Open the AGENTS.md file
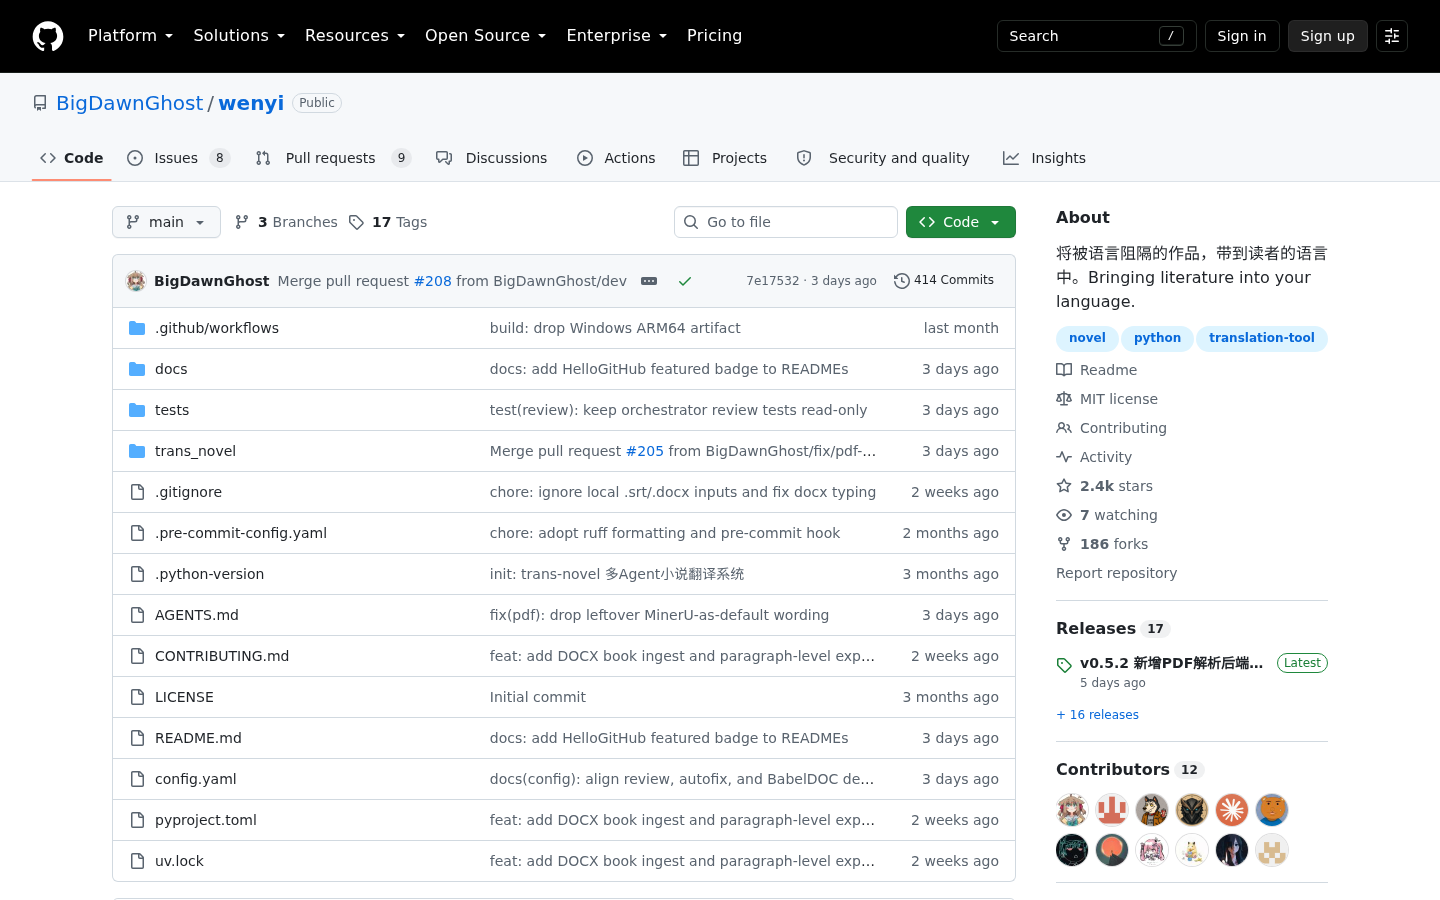This screenshot has height=900, width=1440. pos(197,615)
